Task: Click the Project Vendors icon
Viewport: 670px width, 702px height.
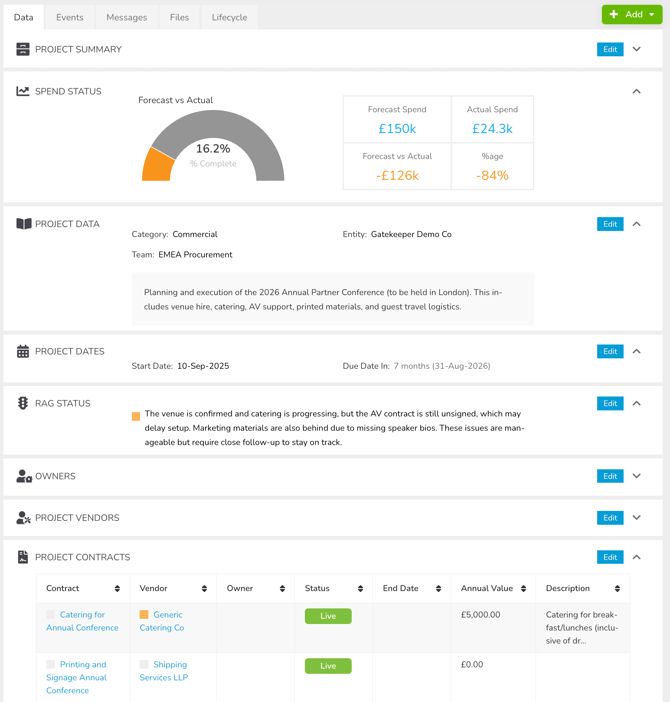Action: click(x=23, y=518)
